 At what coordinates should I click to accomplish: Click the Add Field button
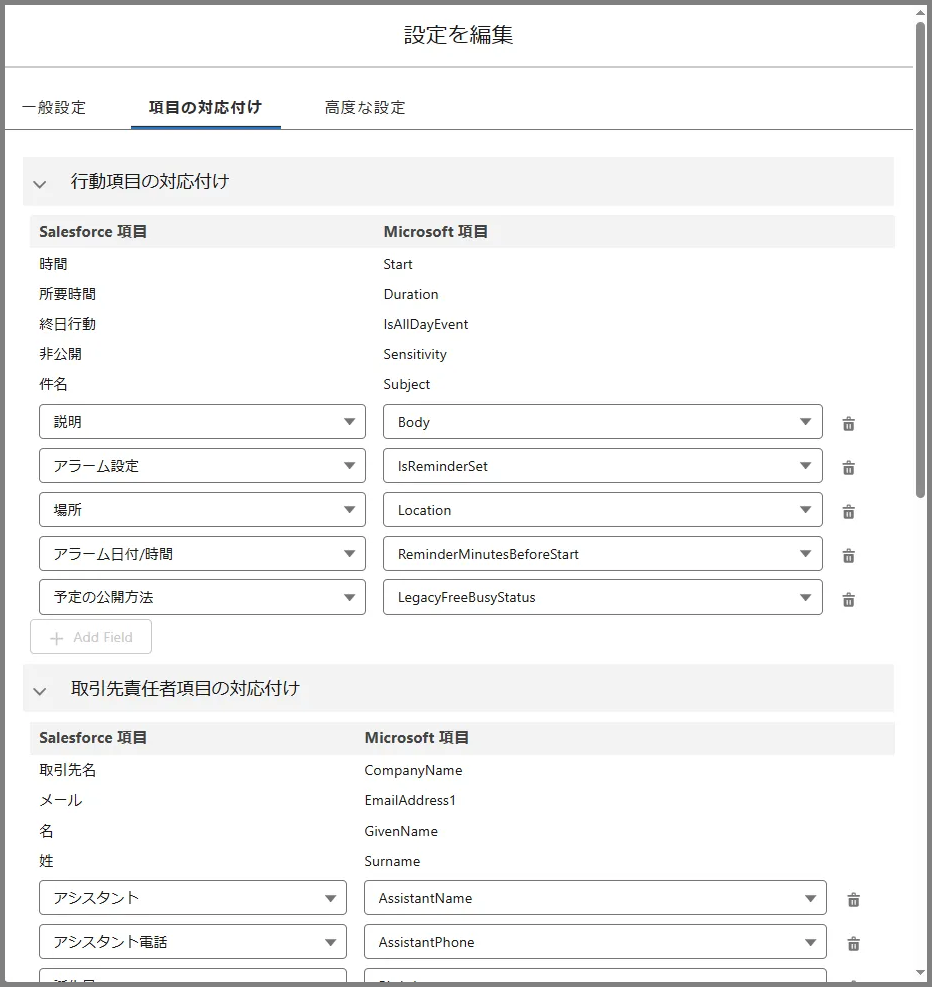coord(91,637)
